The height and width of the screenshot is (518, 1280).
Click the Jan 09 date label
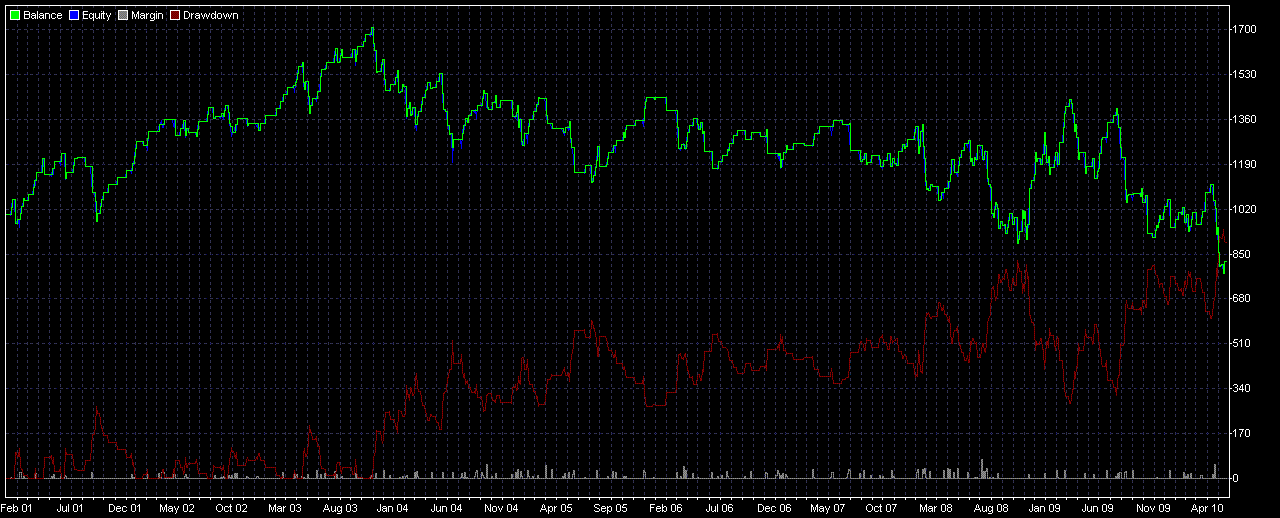click(1045, 508)
